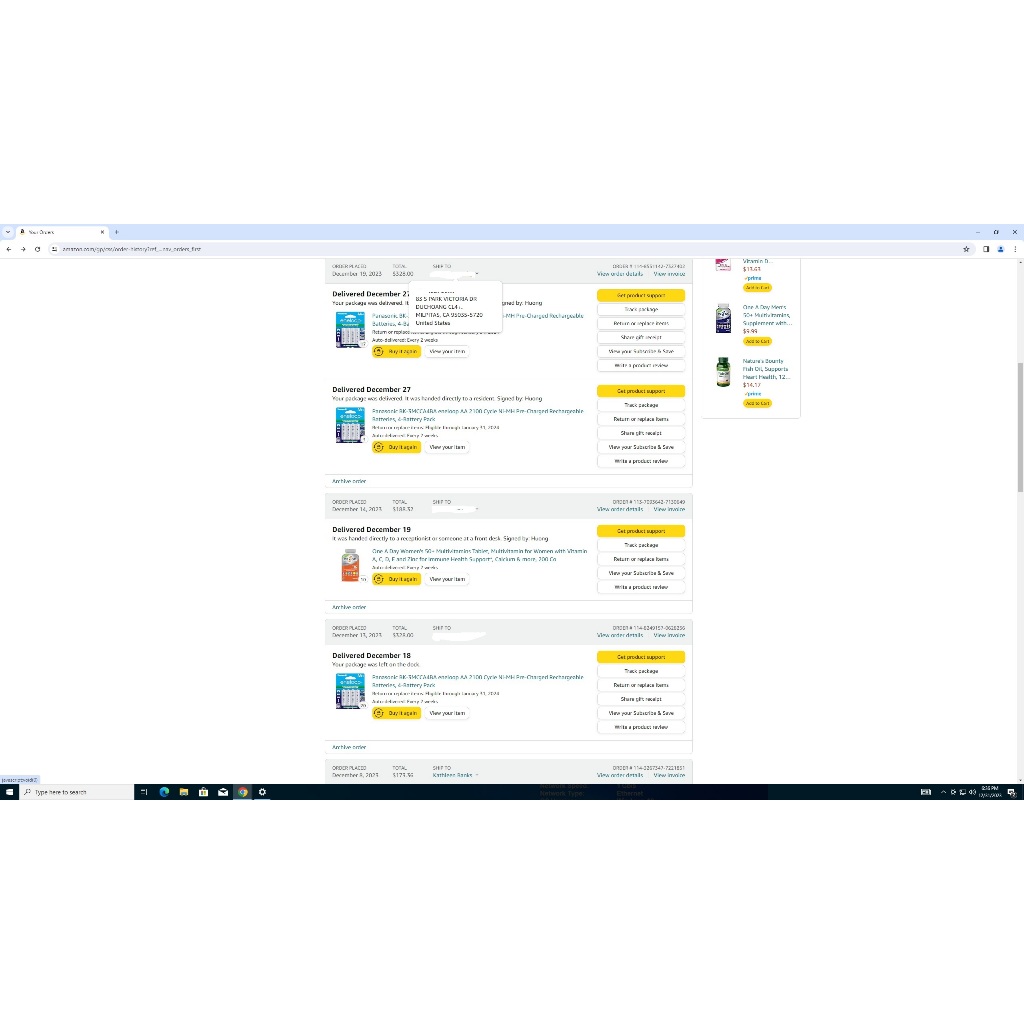Click Track package for December 27 delivery
Image resolution: width=1024 pixels, height=1024 pixels.
click(x=641, y=405)
